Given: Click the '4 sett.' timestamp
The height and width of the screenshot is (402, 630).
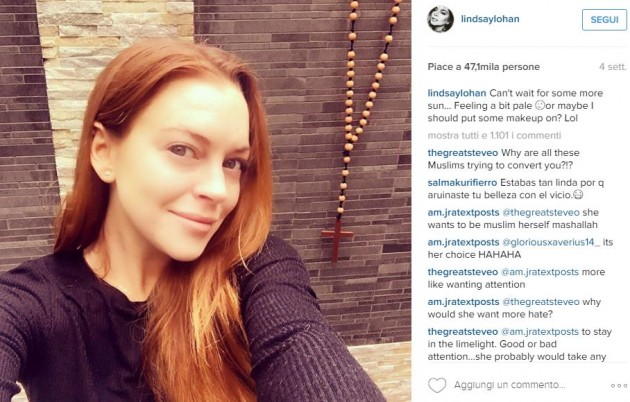Looking at the screenshot, I should [x=612, y=67].
